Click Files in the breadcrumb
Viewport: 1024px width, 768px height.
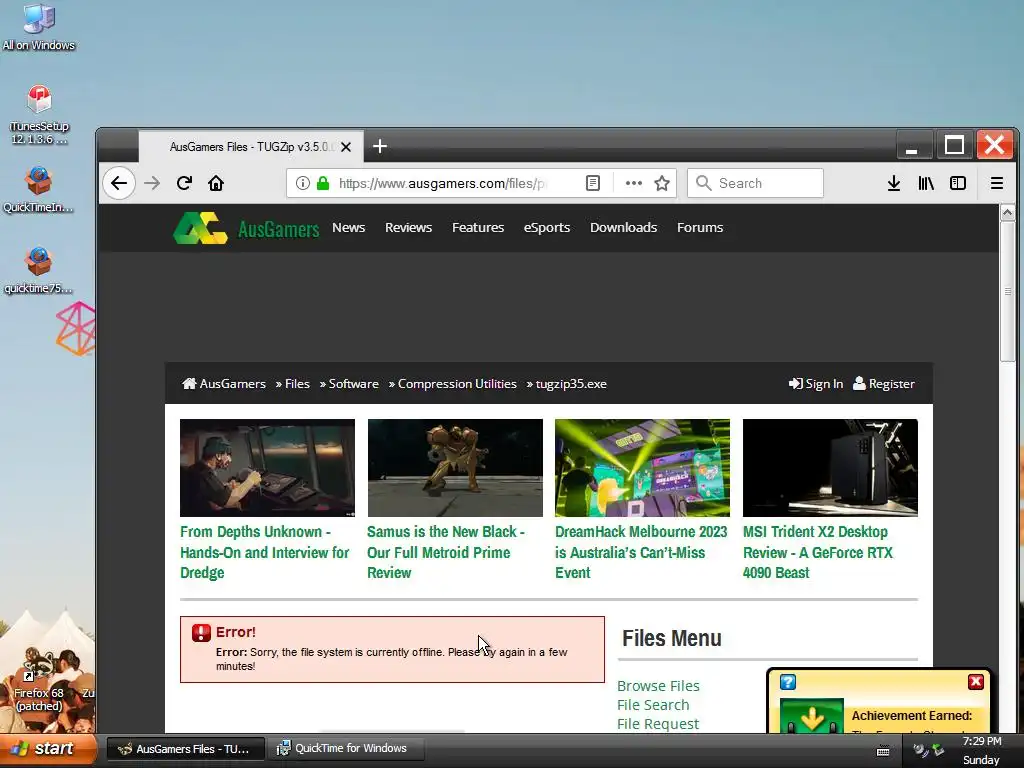tap(297, 384)
